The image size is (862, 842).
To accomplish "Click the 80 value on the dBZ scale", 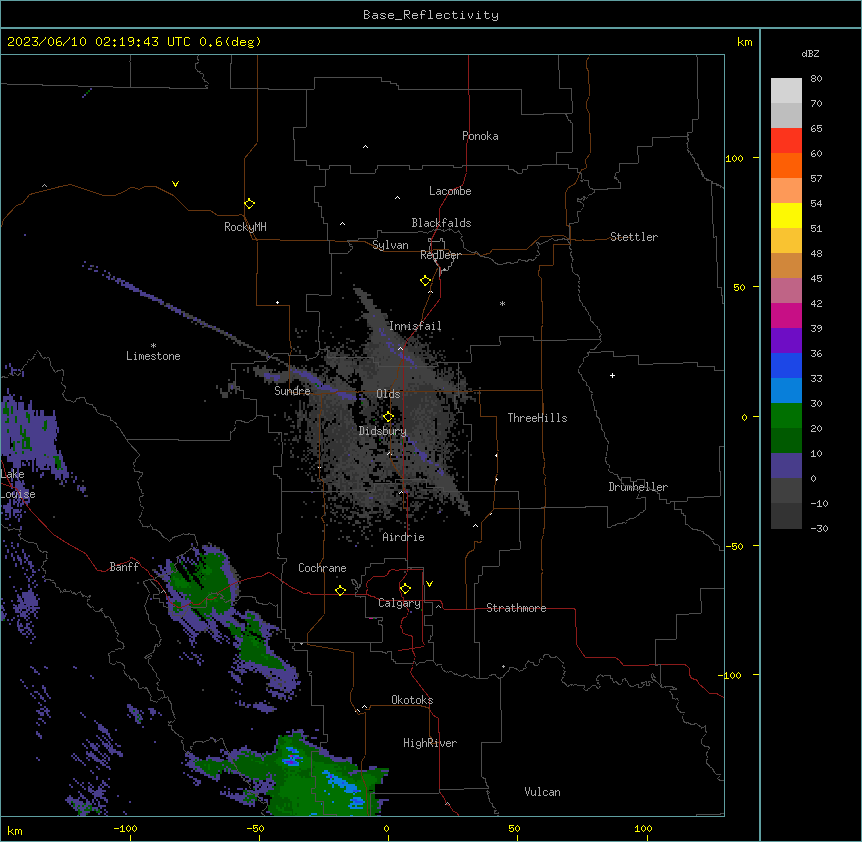I will (816, 79).
